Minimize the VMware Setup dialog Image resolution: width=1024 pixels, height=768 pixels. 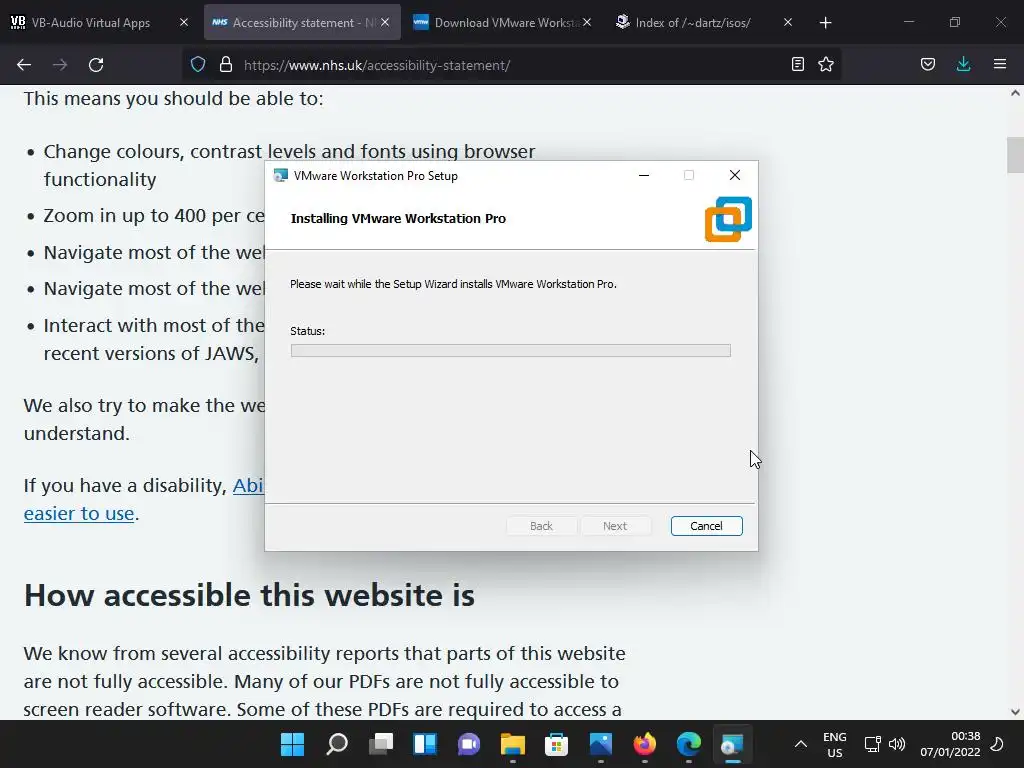(x=644, y=175)
